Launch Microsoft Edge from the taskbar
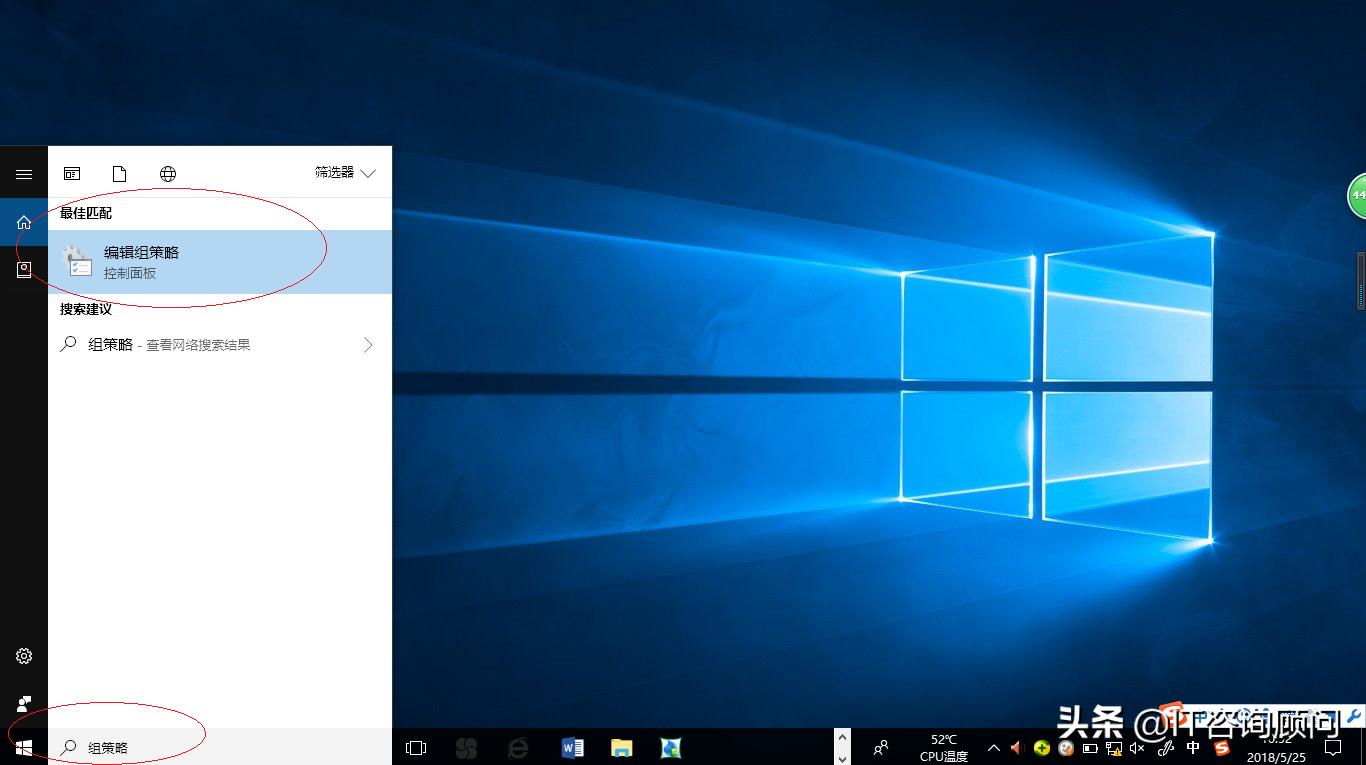This screenshot has width=1366, height=765. [x=519, y=747]
